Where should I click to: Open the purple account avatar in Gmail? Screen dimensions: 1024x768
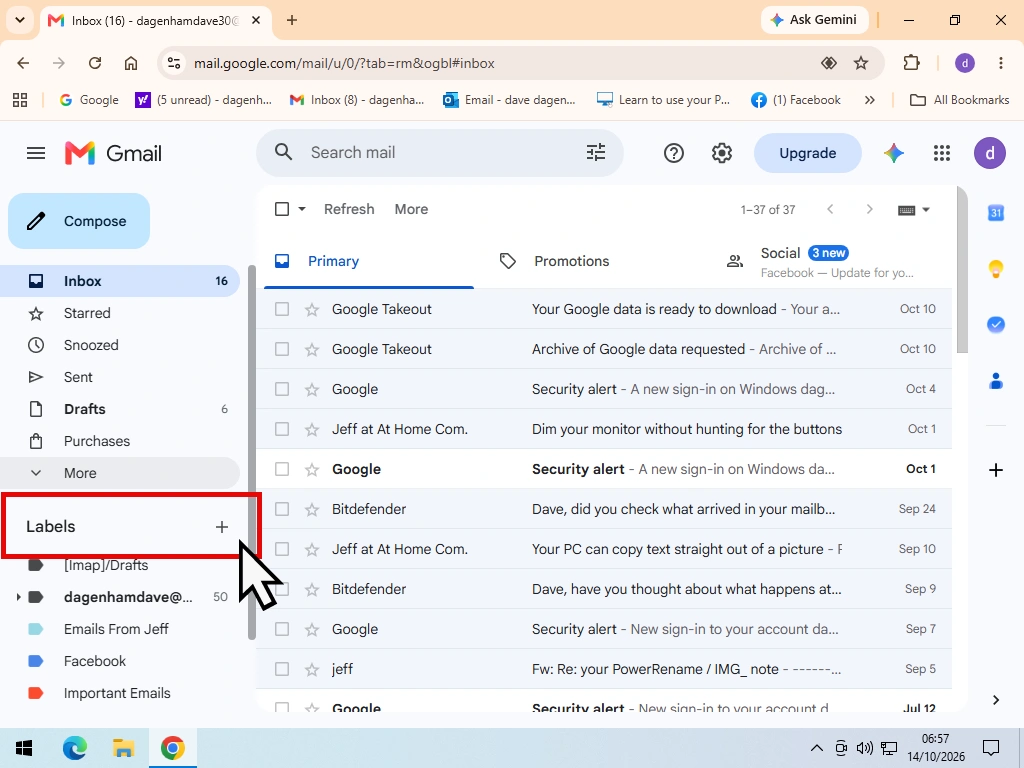(990, 153)
